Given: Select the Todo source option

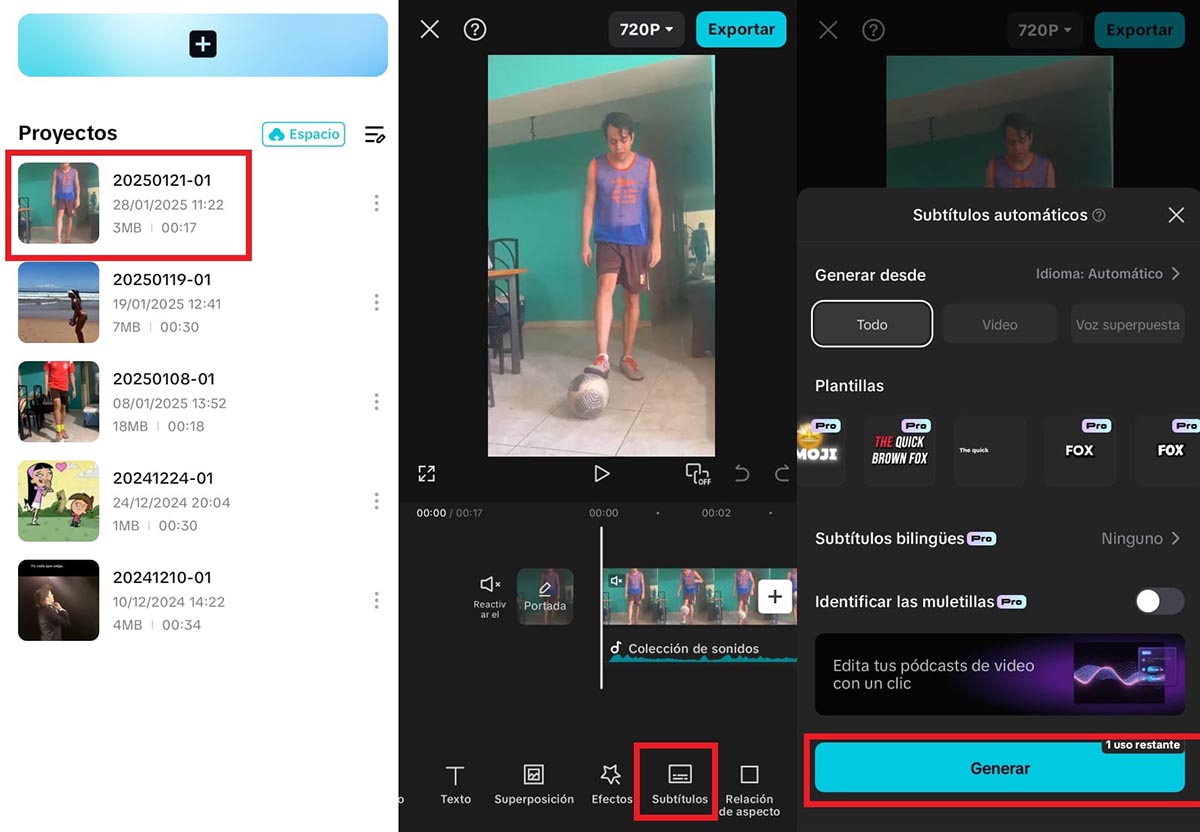Looking at the screenshot, I should pos(872,324).
